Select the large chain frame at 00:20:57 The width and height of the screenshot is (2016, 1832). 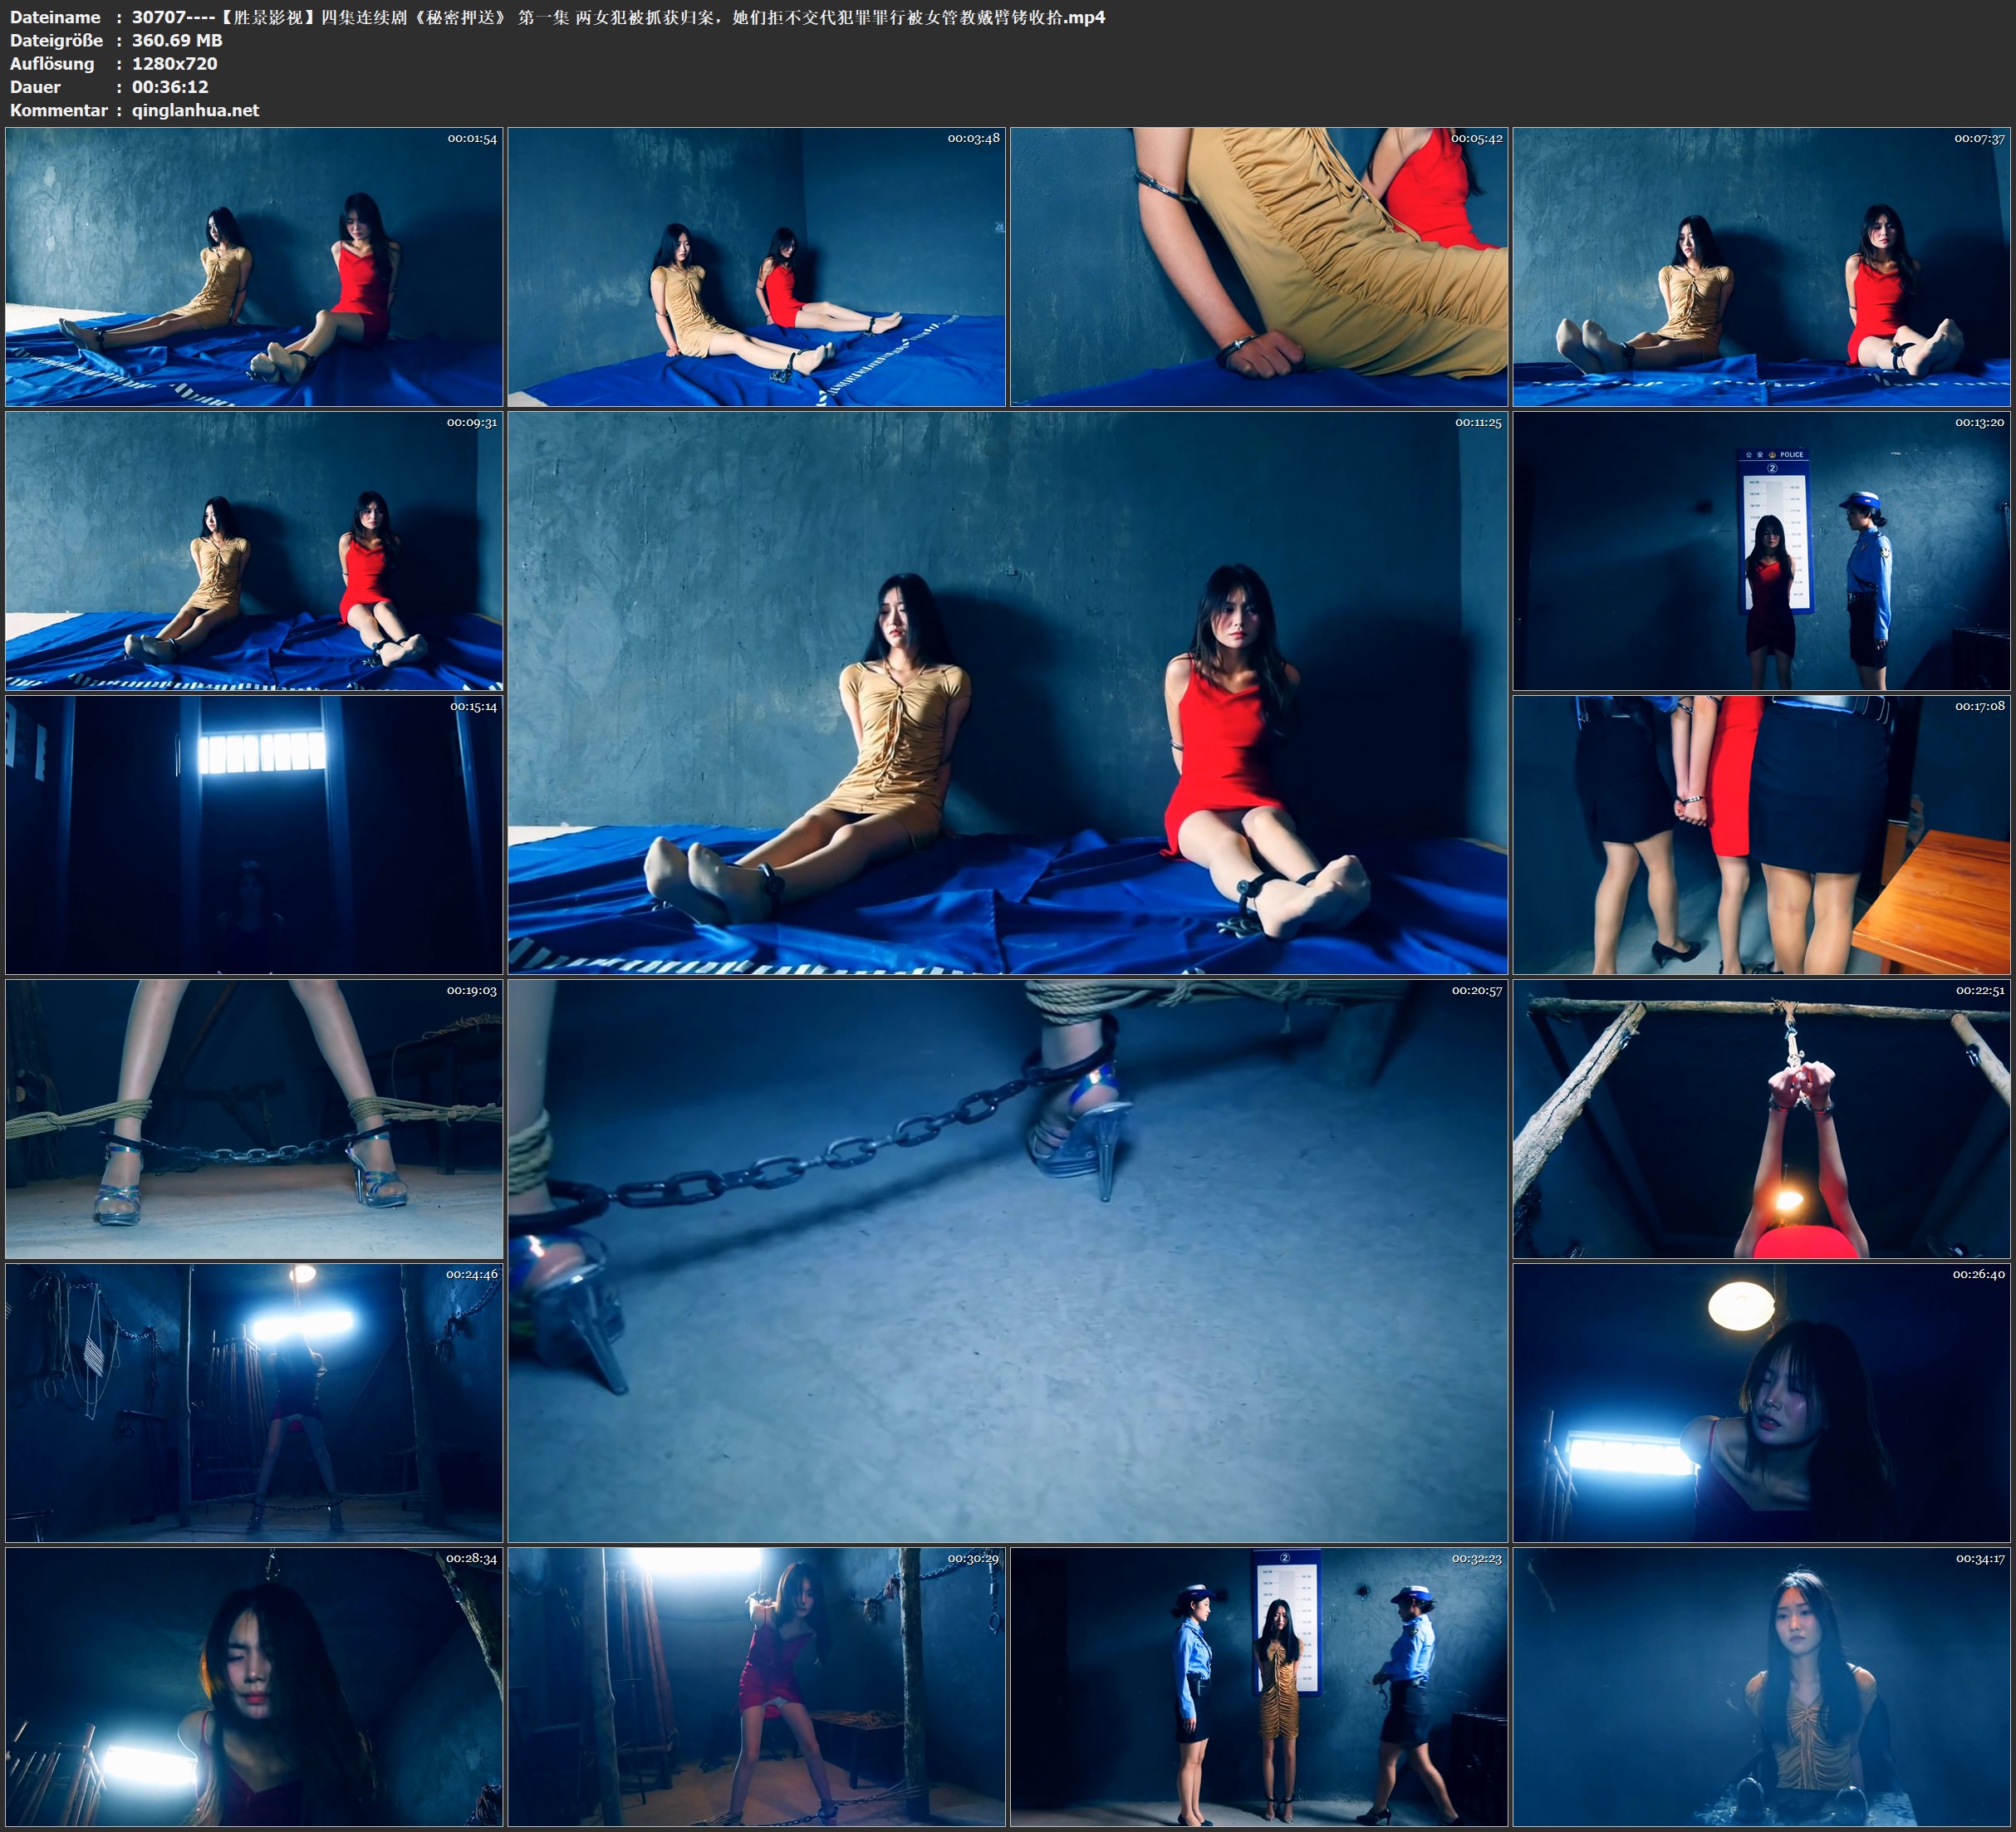tap(1007, 1261)
